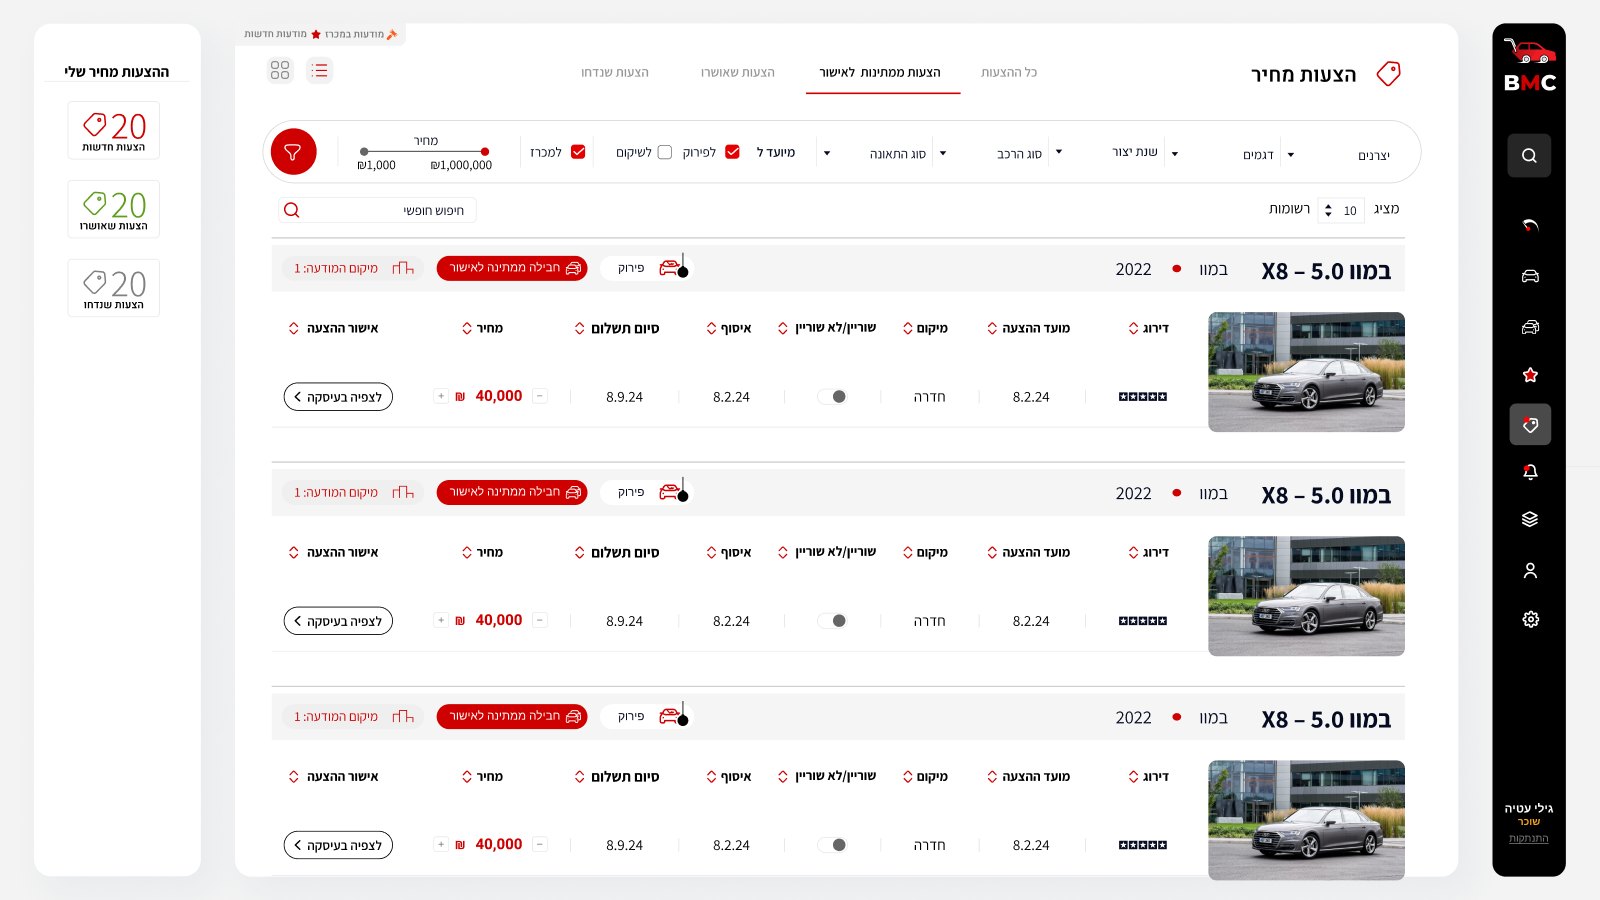Click the התנתקות logout link
This screenshot has height=900, width=1600.
pyautogui.click(x=1529, y=838)
